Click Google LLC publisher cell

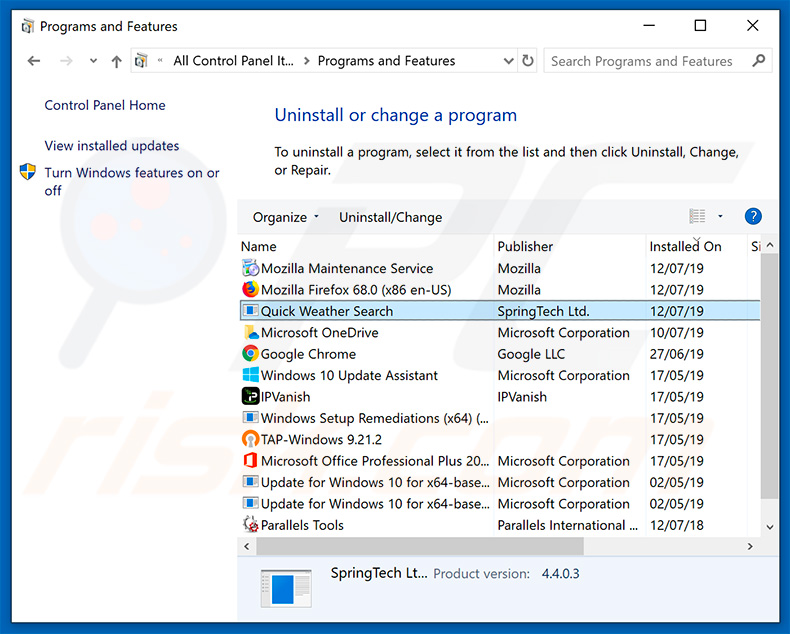point(531,354)
